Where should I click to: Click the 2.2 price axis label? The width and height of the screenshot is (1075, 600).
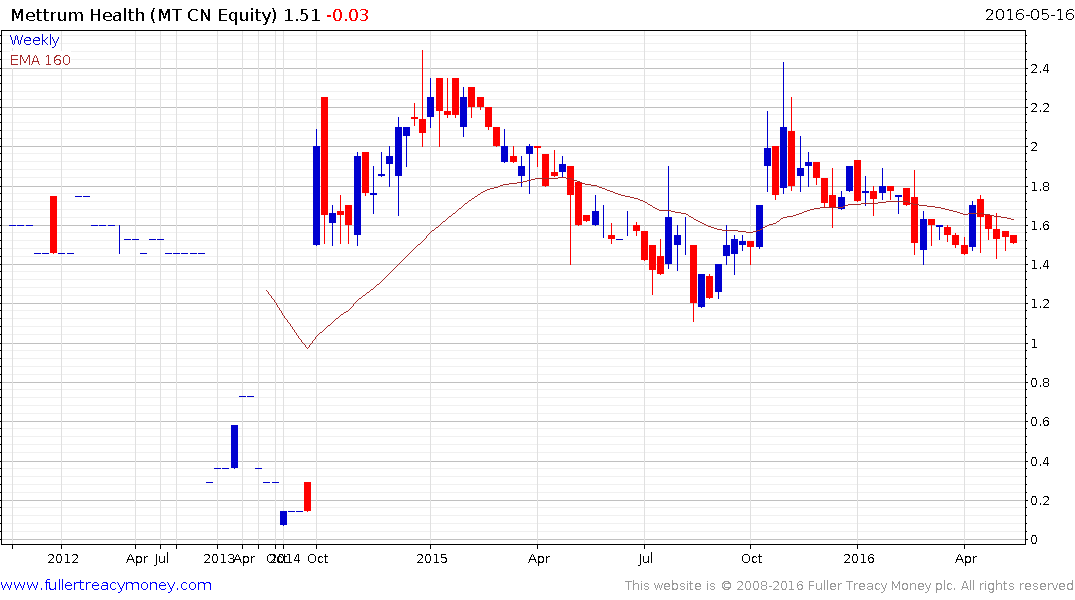pos(1039,108)
